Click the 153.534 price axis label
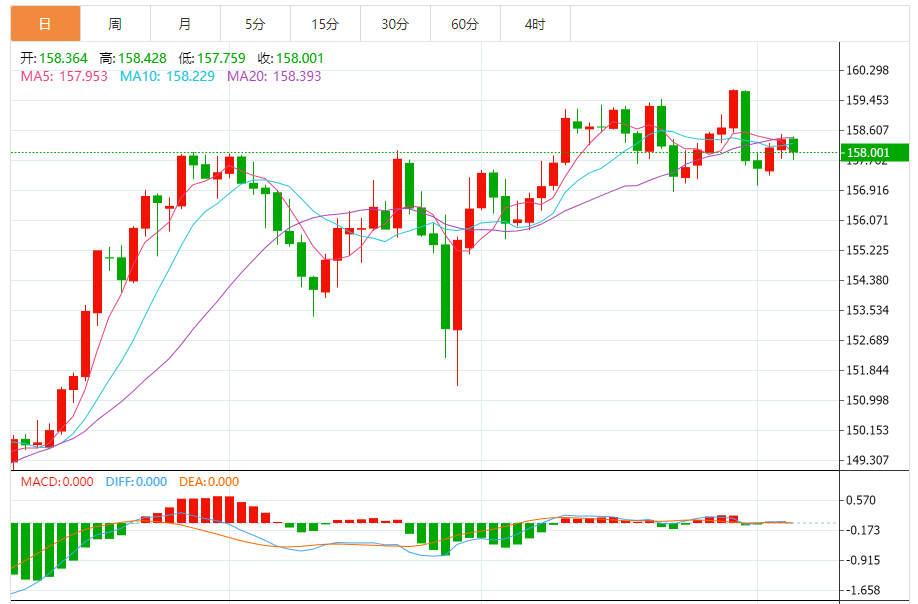The height and width of the screenshot is (604, 918). pos(868,310)
